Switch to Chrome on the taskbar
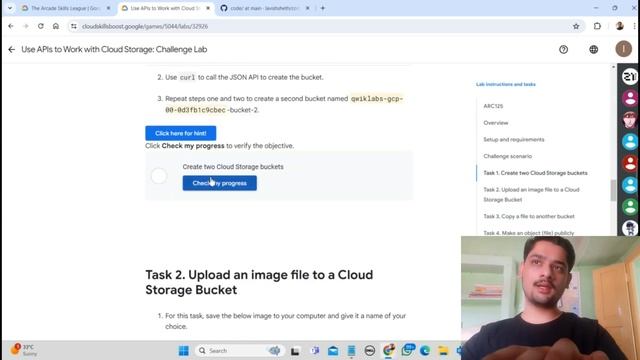Screen dimensions: 640x360 point(389,350)
